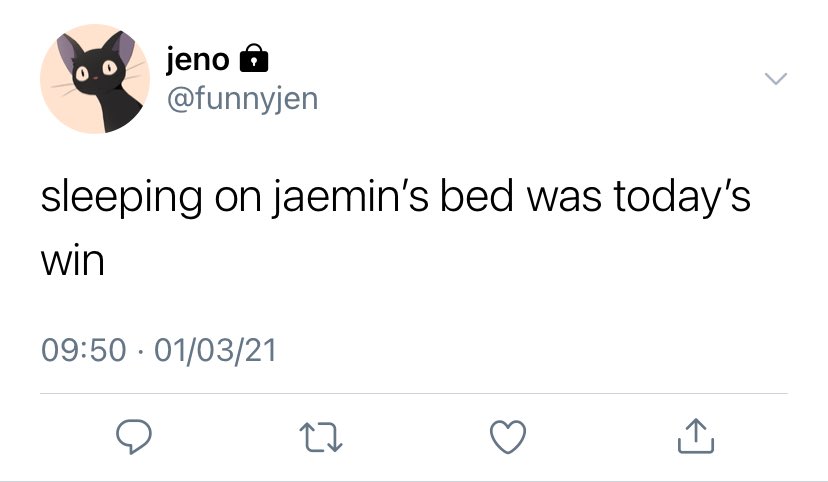Click the divider line above the action icons
828x482 pixels.
pyautogui.click(x=414, y=393)
